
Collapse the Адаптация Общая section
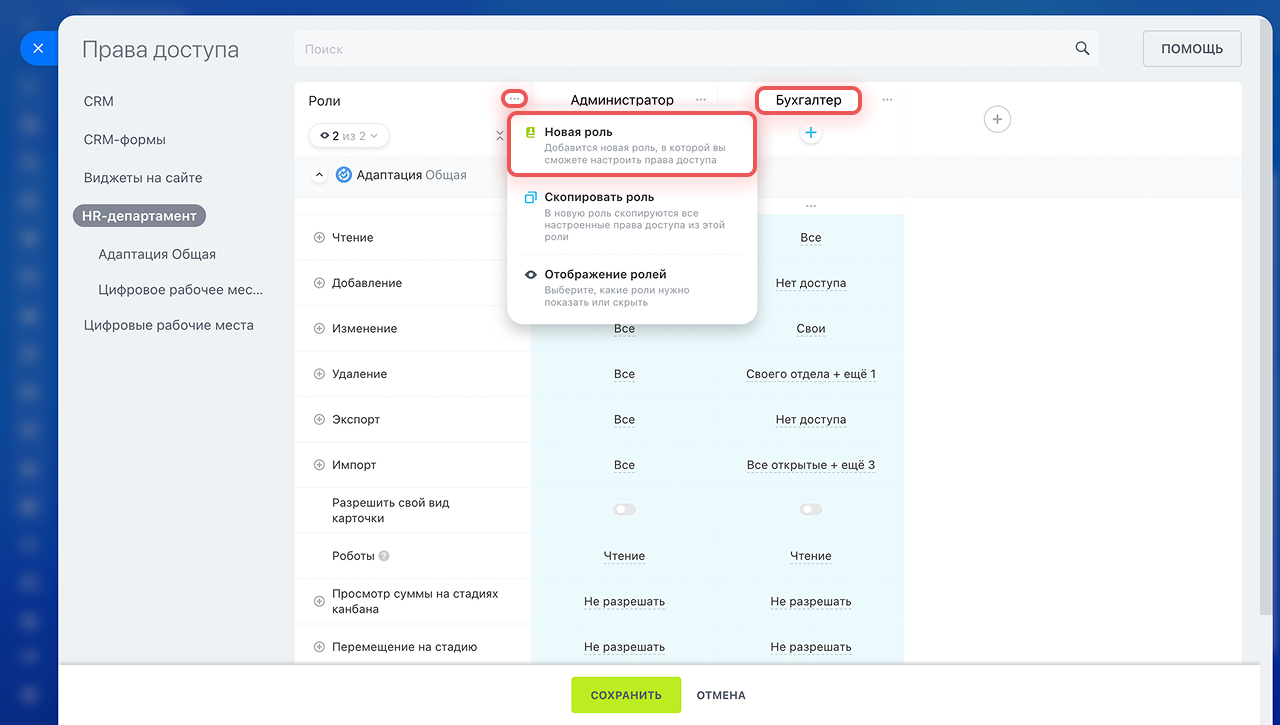coord(319,175)
